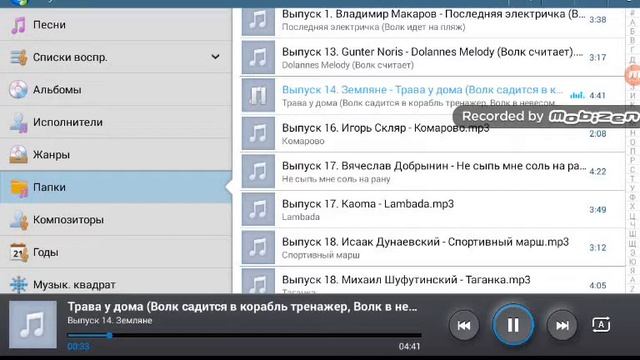The image size is (640, 360).
Task: Skip to previous track
Action: [x=464, y=325]
